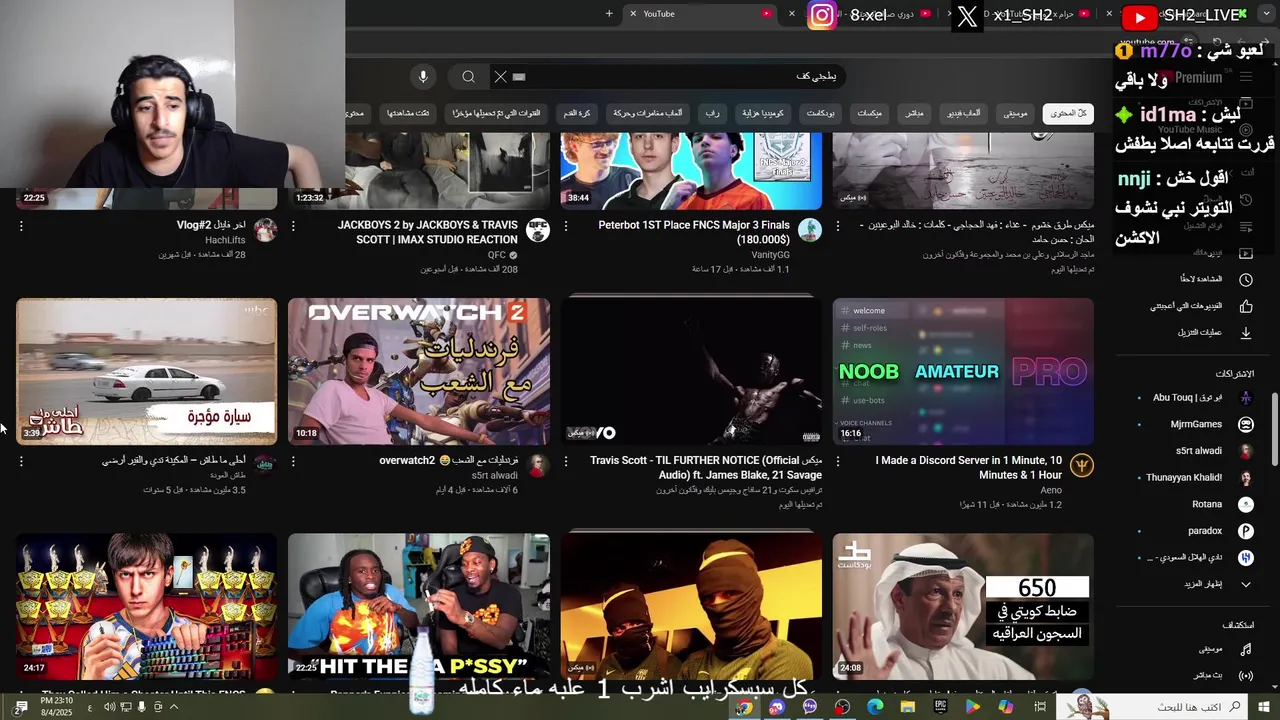Screen dimensions: 1280x720
Task: Open s5rt alwadi avatar under overwatch2 video
Action: [x=538, y=465]
